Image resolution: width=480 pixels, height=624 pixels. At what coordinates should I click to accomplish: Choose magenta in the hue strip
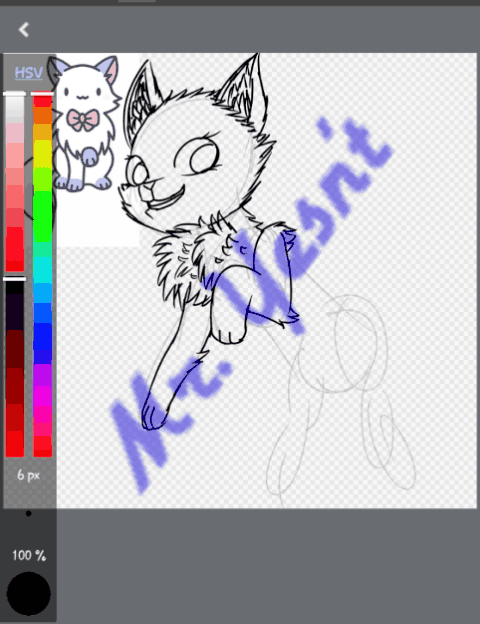pos(43,396)
